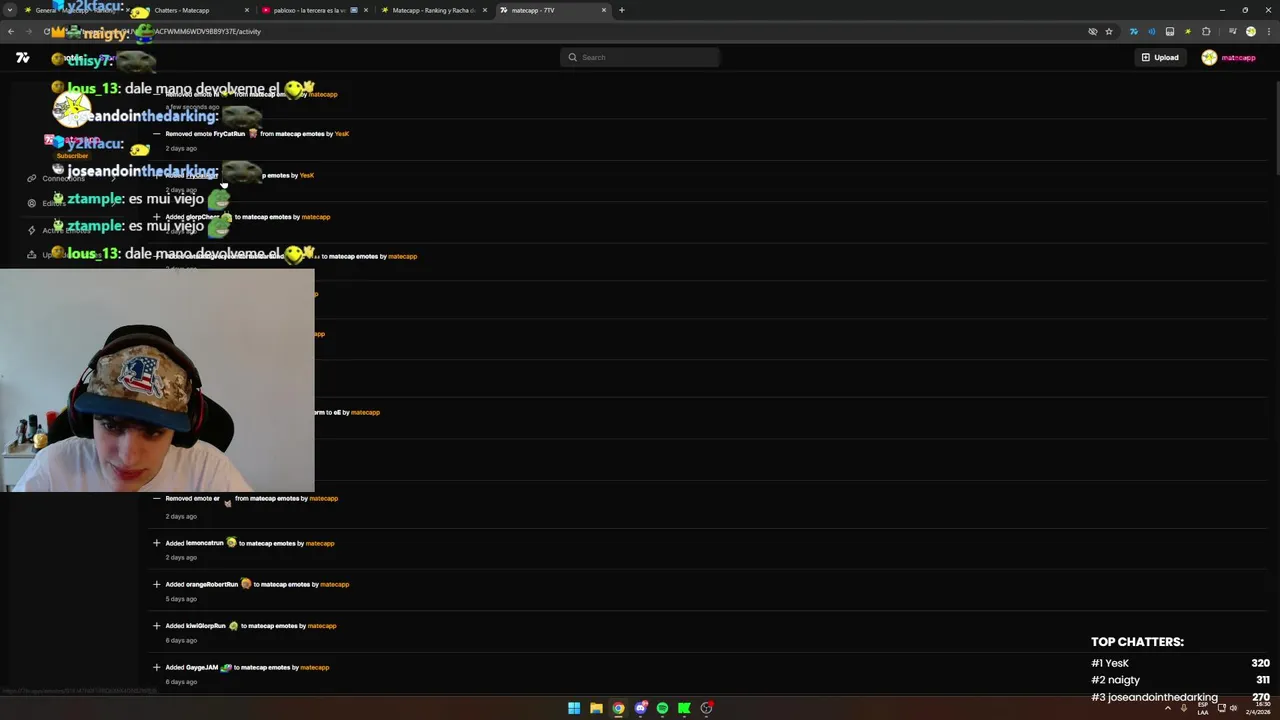Expand the system tray hidden icons chevron
The image size is (1280, 720).
1167,708
